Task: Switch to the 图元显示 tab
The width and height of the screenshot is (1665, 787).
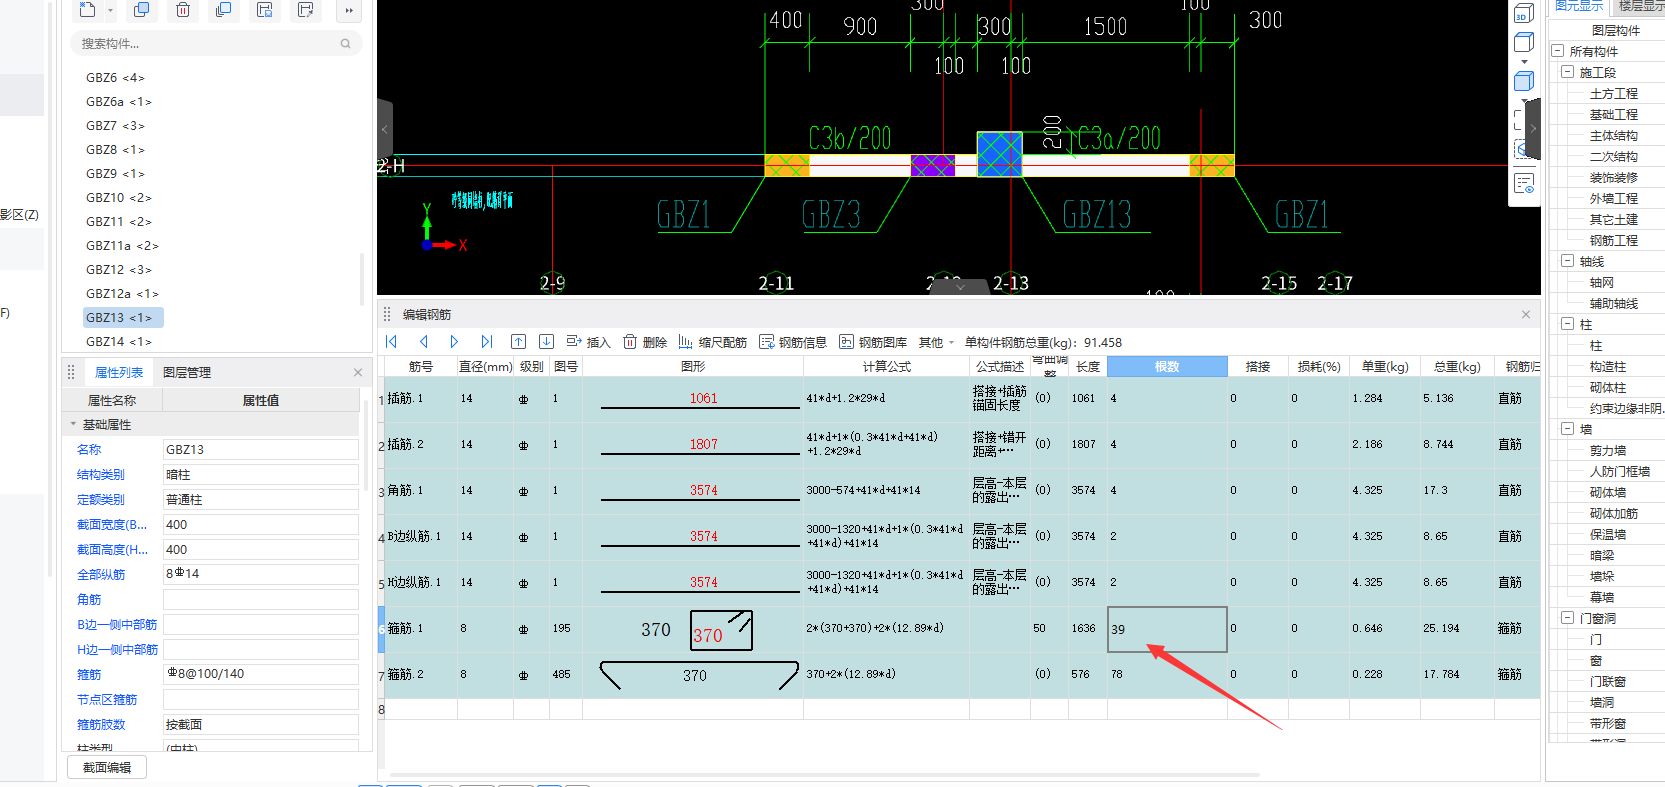Action: [1579, 6]
